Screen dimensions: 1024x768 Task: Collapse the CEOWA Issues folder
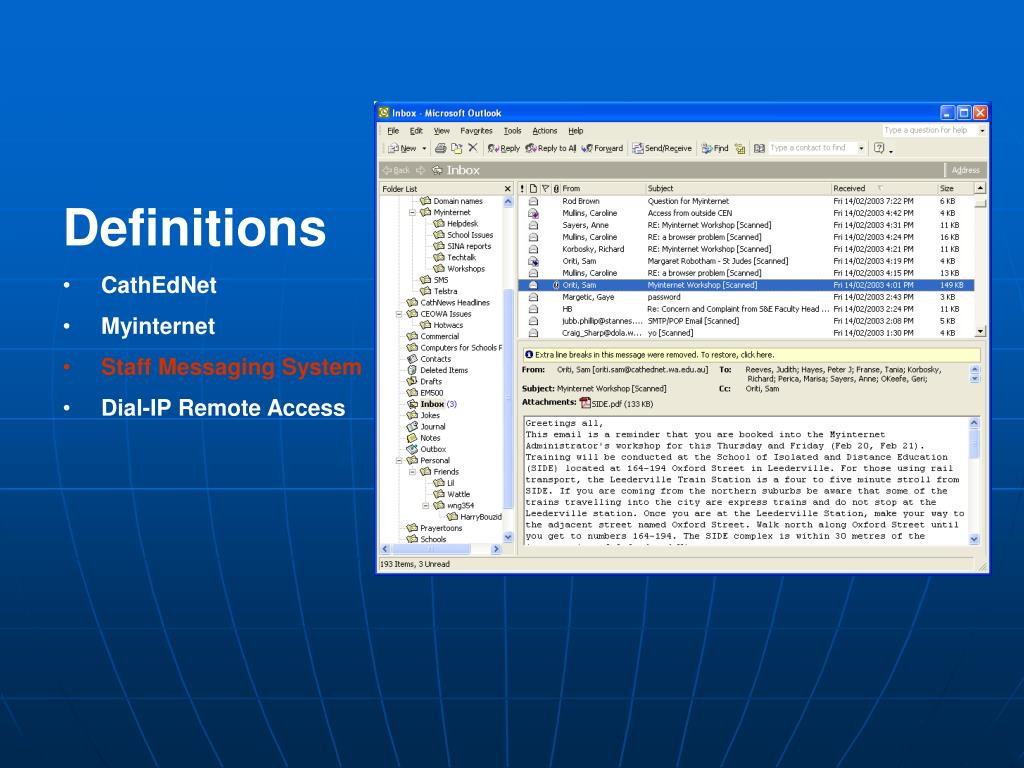click(x=399, y=314)
